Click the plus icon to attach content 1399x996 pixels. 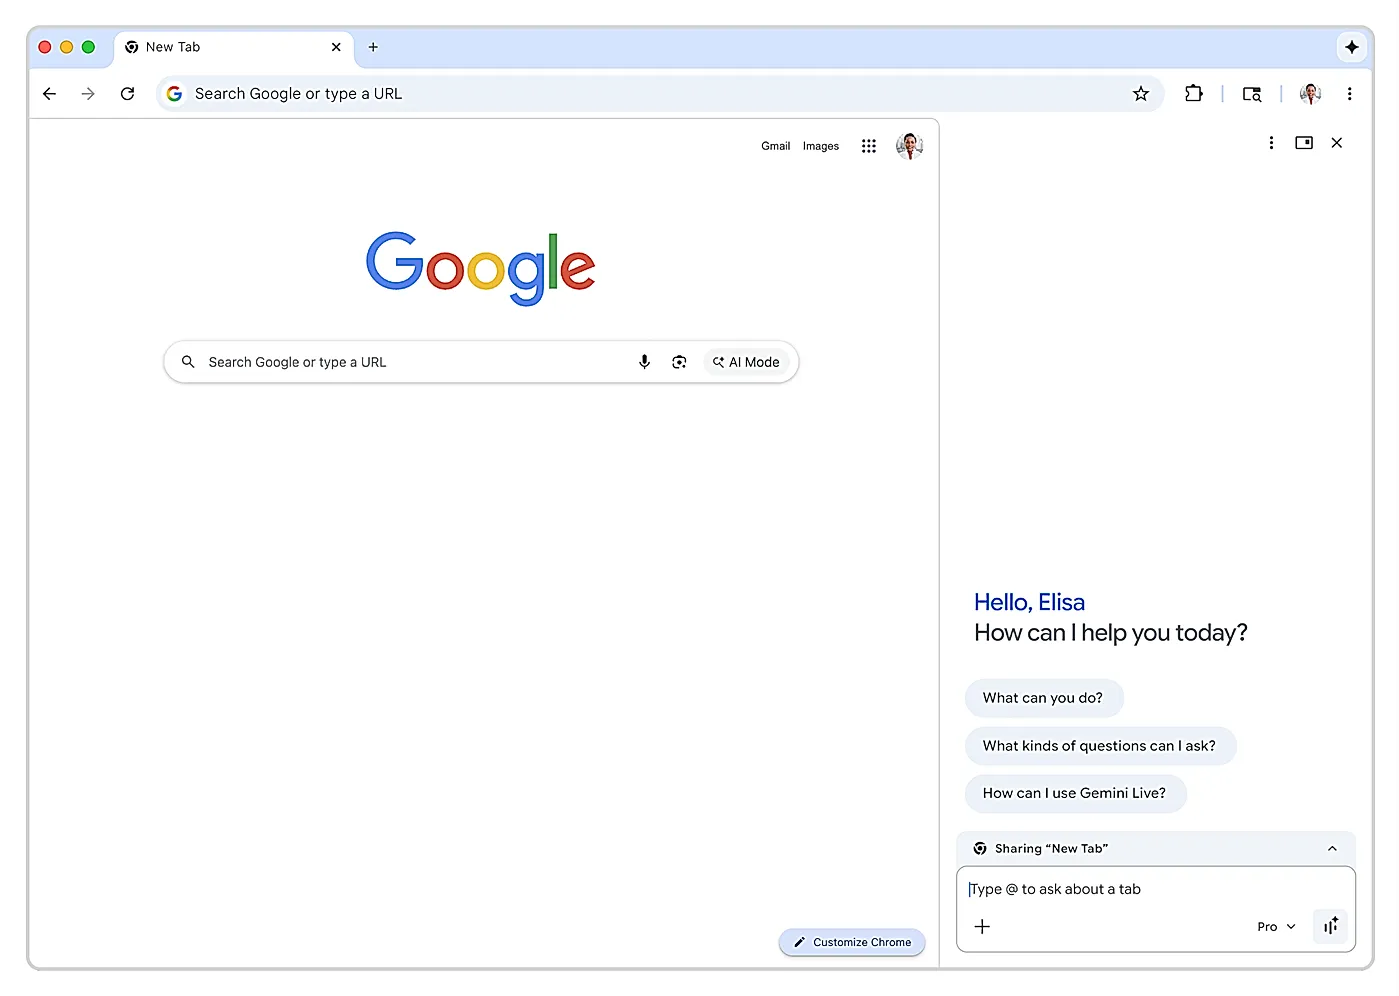(982, 926)
